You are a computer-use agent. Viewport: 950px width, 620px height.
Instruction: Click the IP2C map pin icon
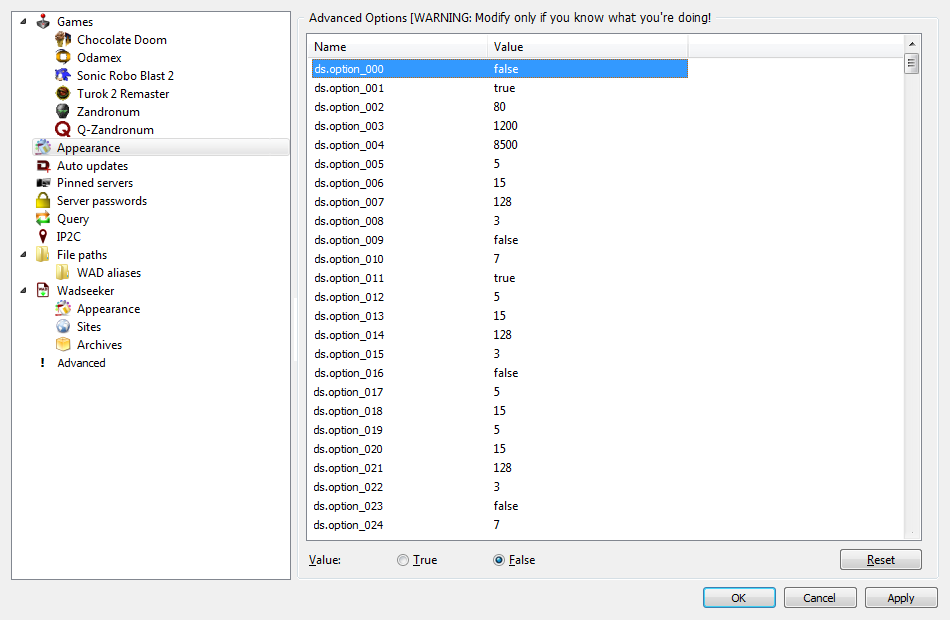[43, 237]
